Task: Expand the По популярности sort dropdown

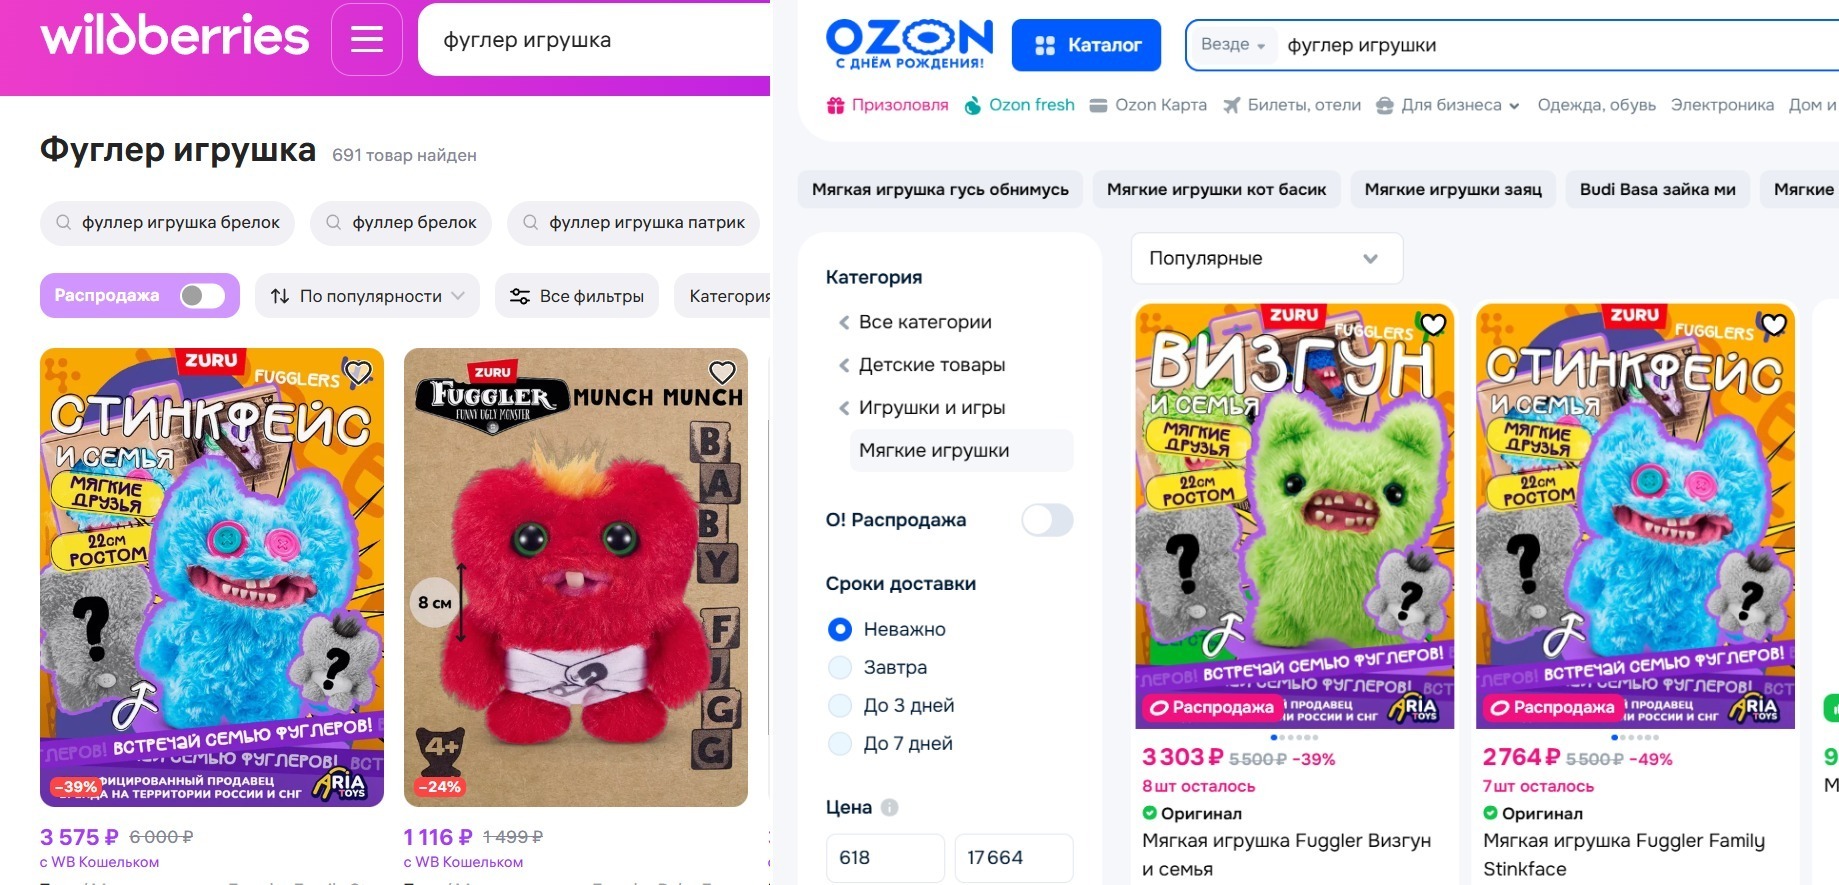Action: [x=367, y=296]
